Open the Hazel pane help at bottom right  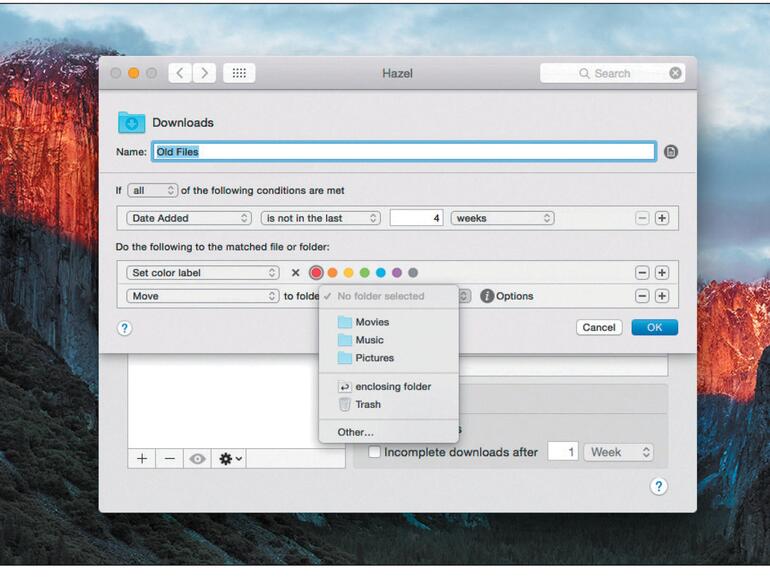pos(659,486)
